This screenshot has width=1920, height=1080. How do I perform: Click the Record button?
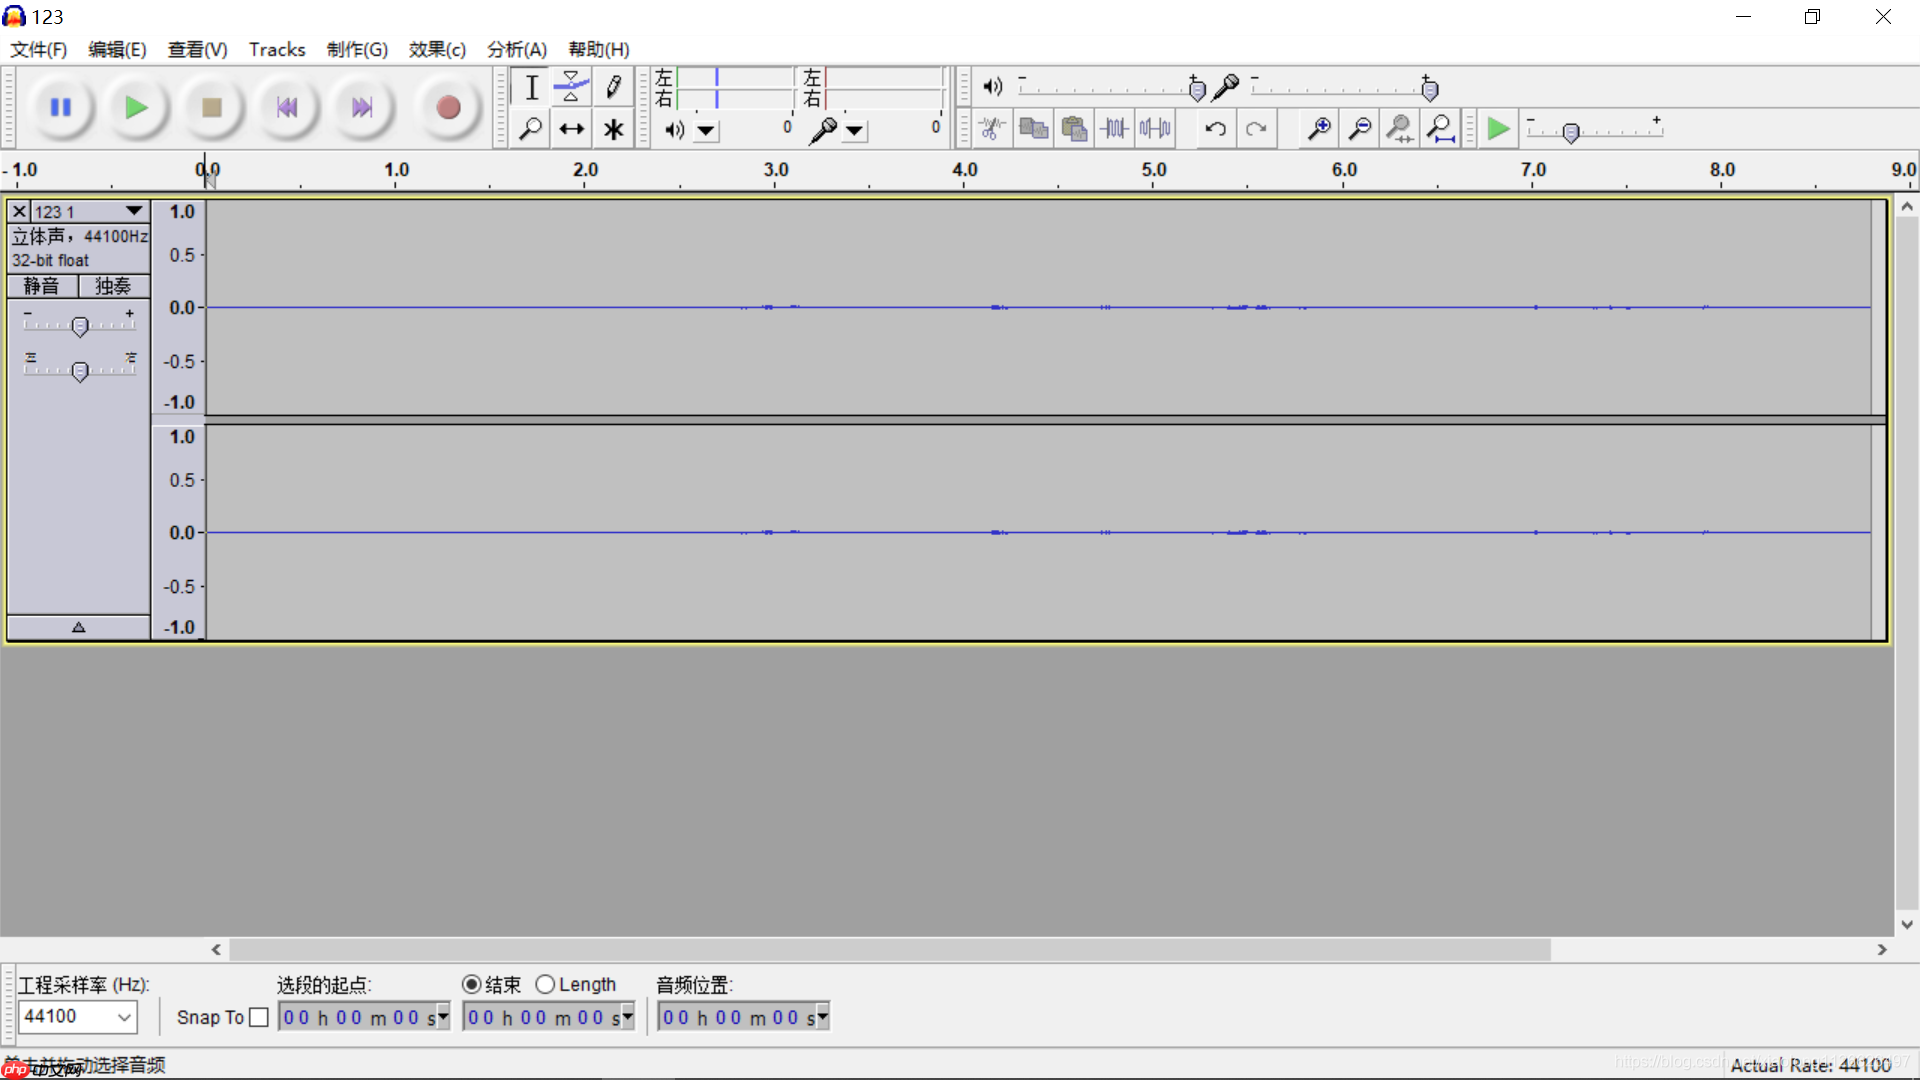[x=448, y=107]
